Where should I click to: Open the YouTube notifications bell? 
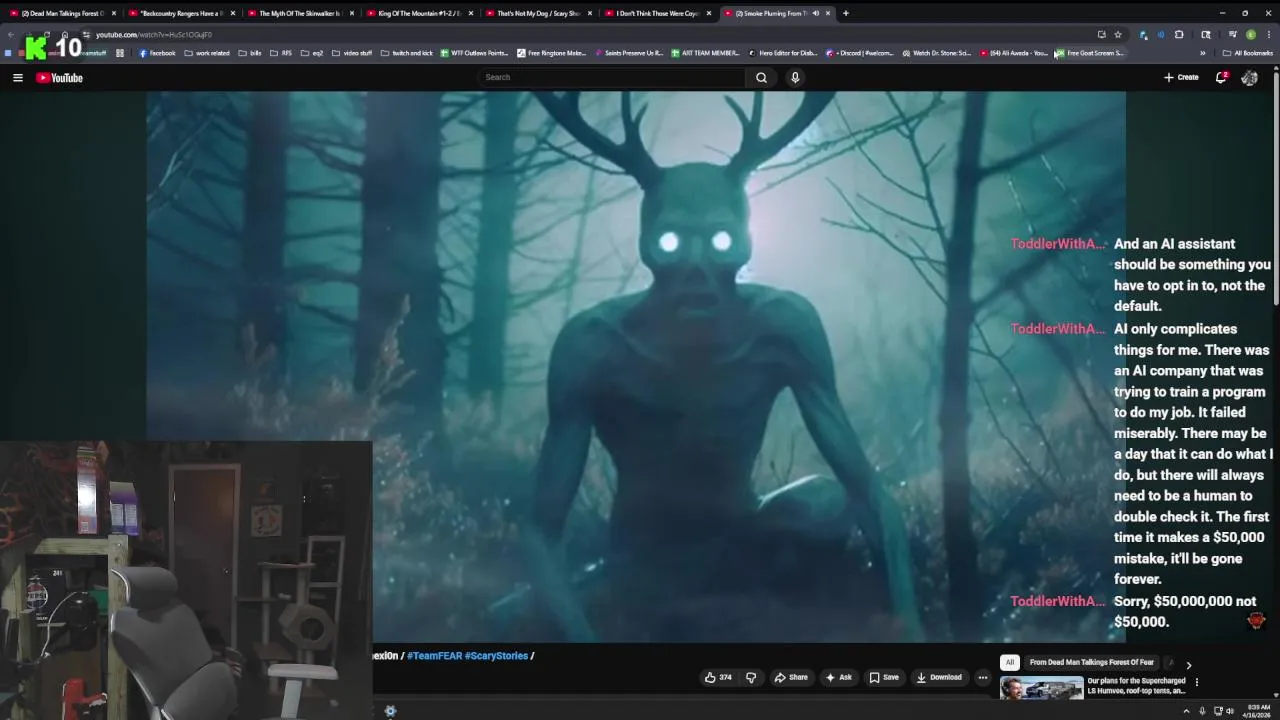[x=1221, y=77]
